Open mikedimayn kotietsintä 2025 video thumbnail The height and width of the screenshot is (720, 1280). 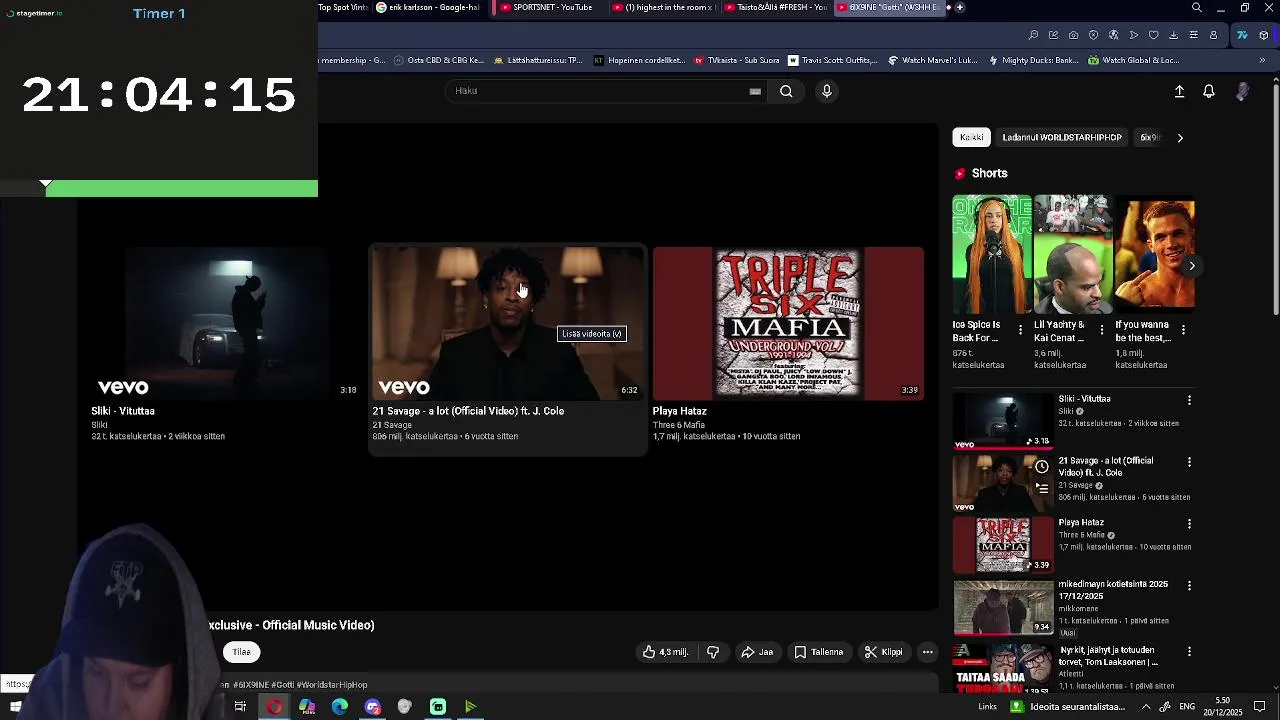click(1003, 607)
